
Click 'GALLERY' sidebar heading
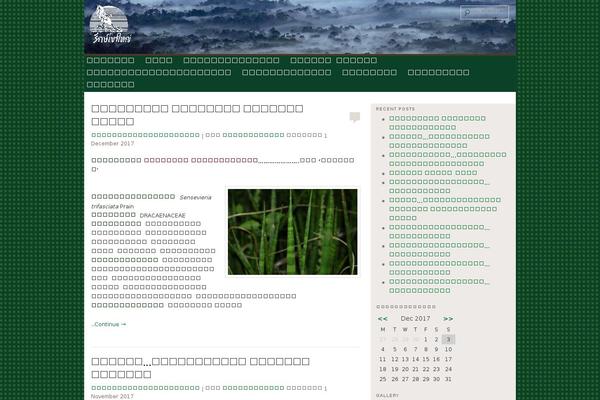(x=387, y=395)
